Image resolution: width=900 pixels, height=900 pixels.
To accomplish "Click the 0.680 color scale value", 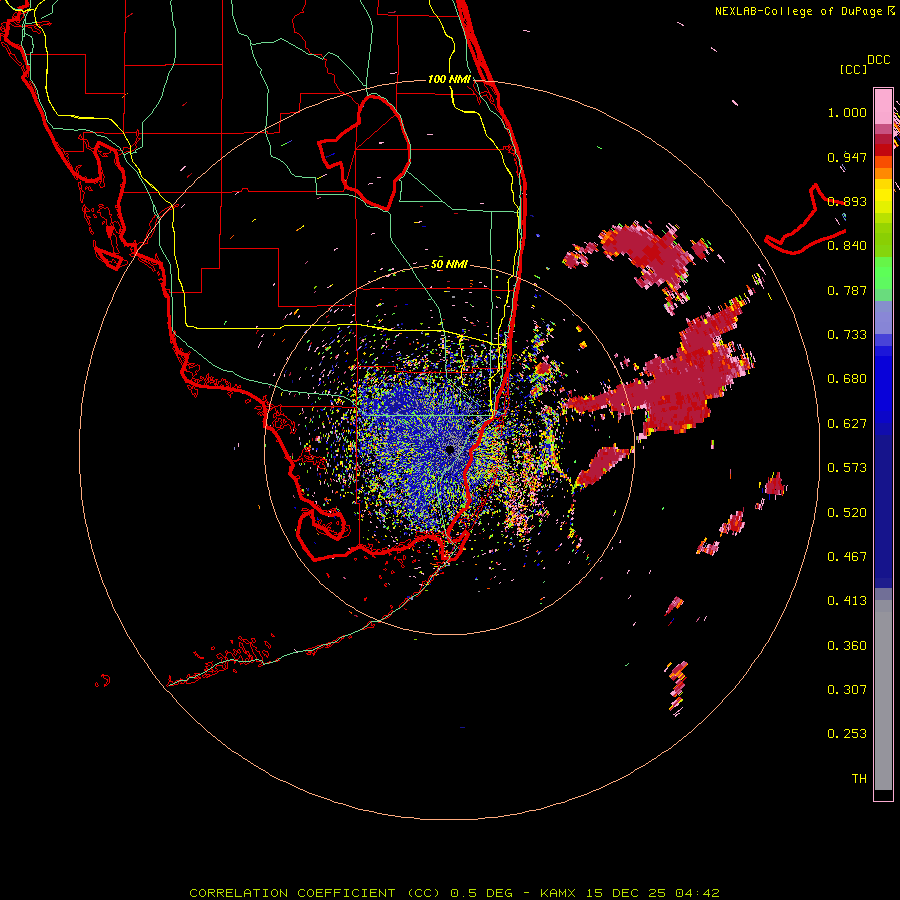I will click(847, 379).
